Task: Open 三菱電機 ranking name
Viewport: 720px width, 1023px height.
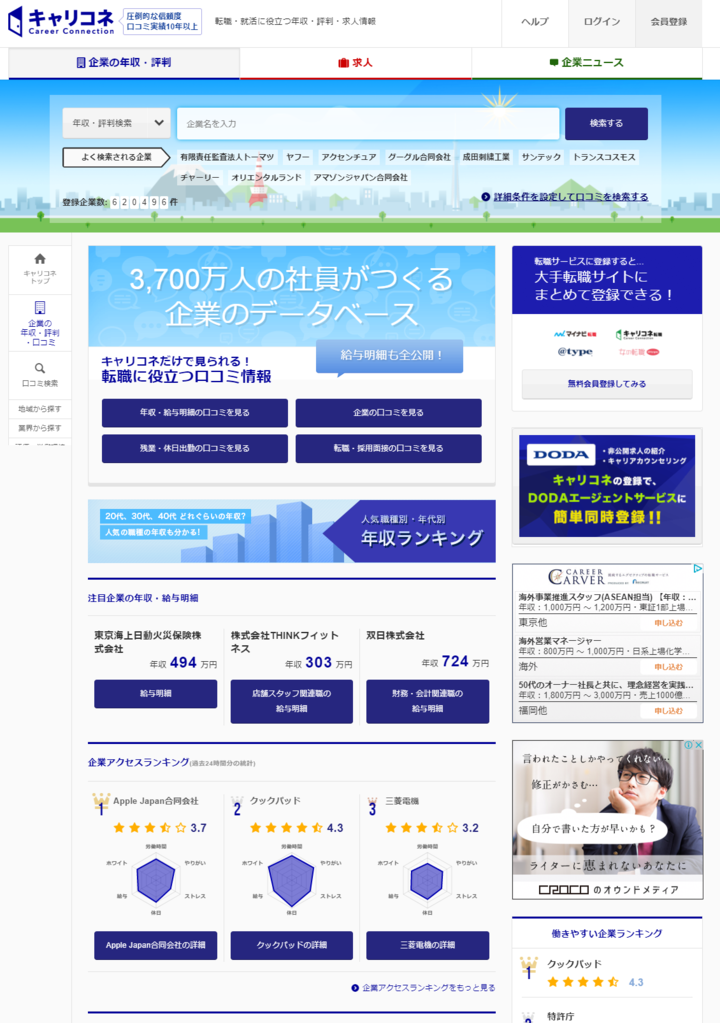Action: (402, 801)
